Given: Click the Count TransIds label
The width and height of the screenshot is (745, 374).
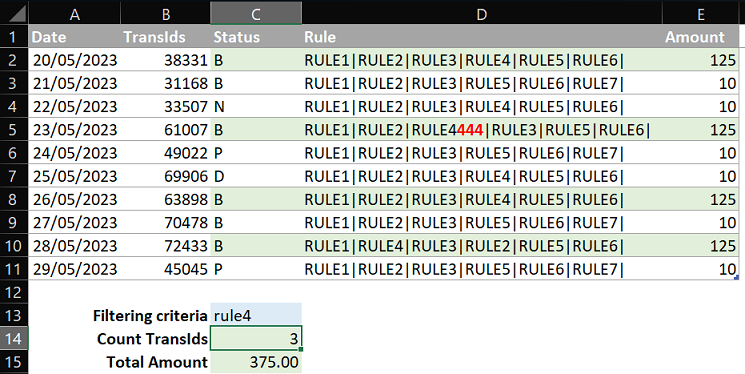Looking at the screenshot, I should pyautogui.click(x=152, y=339).
